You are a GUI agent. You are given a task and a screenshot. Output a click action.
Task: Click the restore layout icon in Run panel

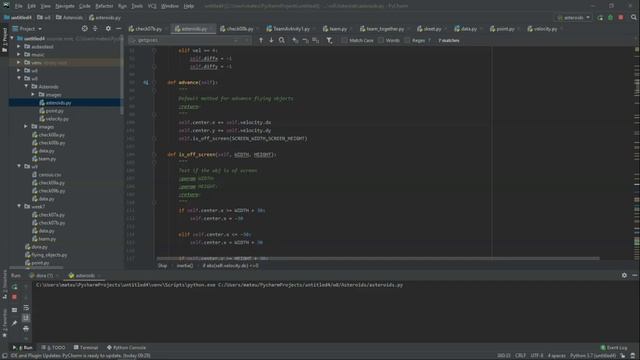[14, 310]
